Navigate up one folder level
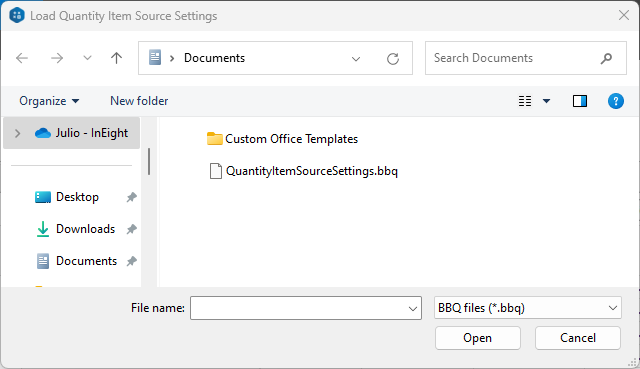Image resolution: width=640 pixels, height=369 pixels. point(116,58)
